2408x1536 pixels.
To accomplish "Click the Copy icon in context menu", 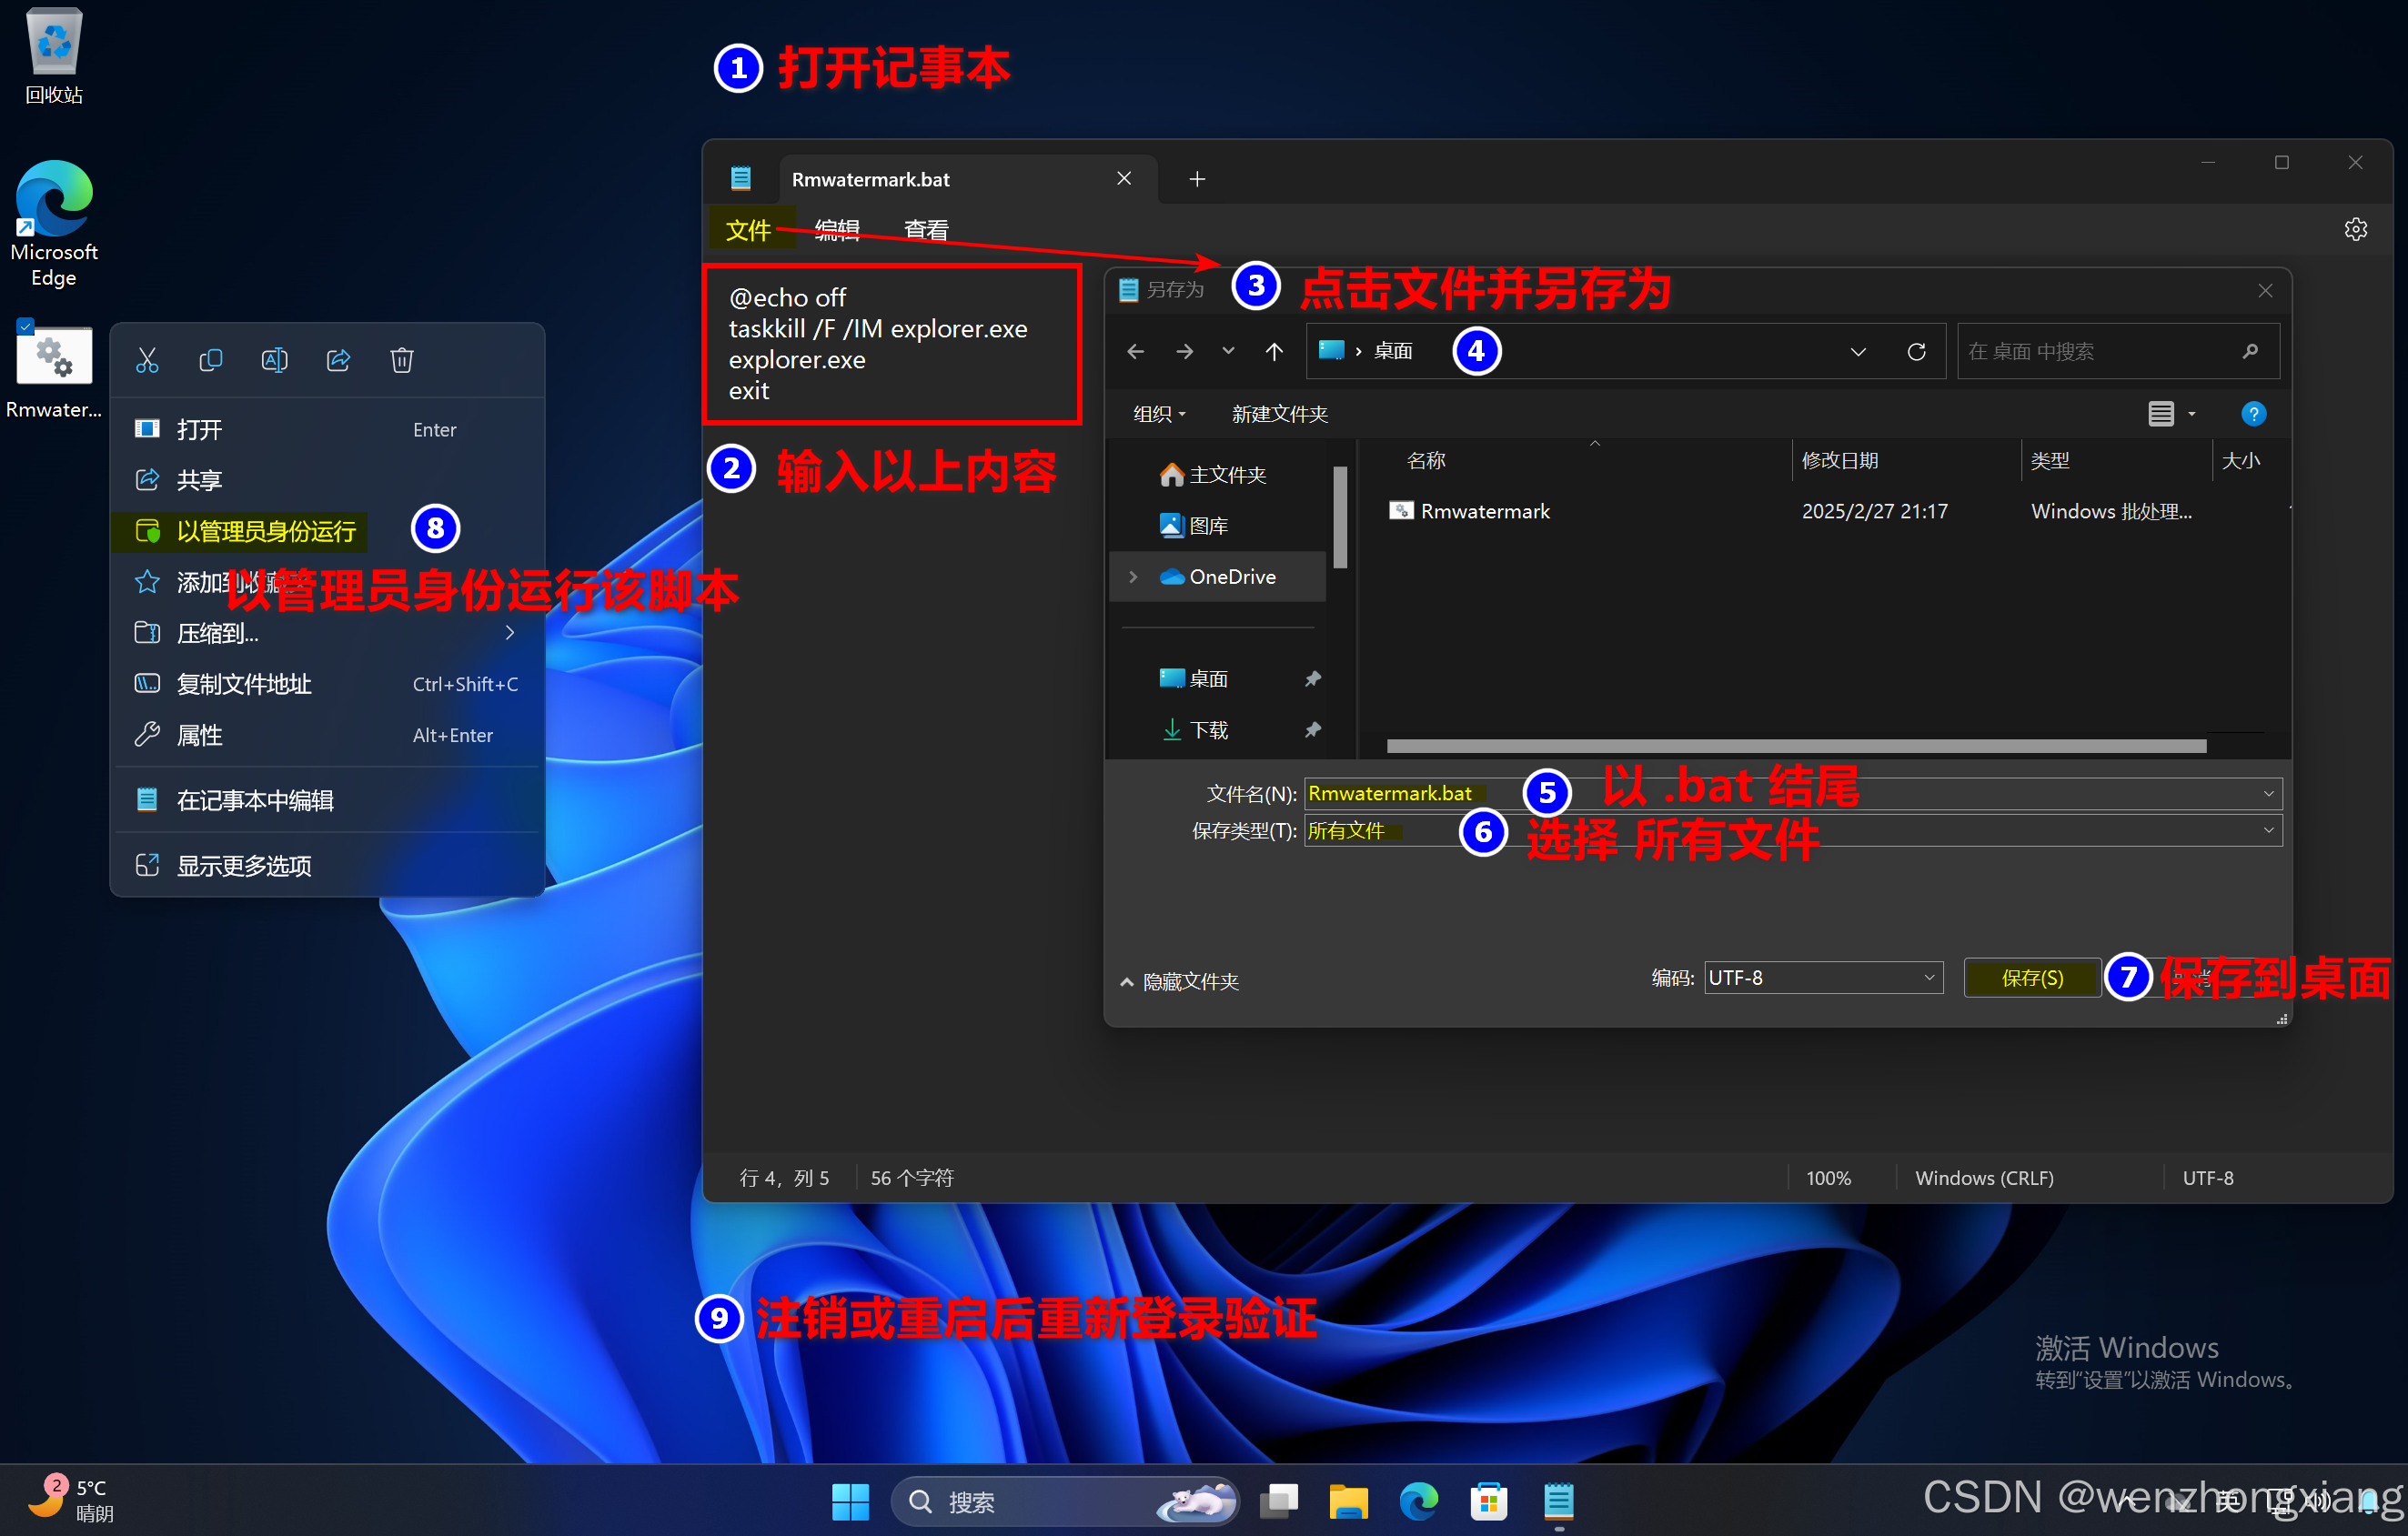I will (x=210, y=360).
